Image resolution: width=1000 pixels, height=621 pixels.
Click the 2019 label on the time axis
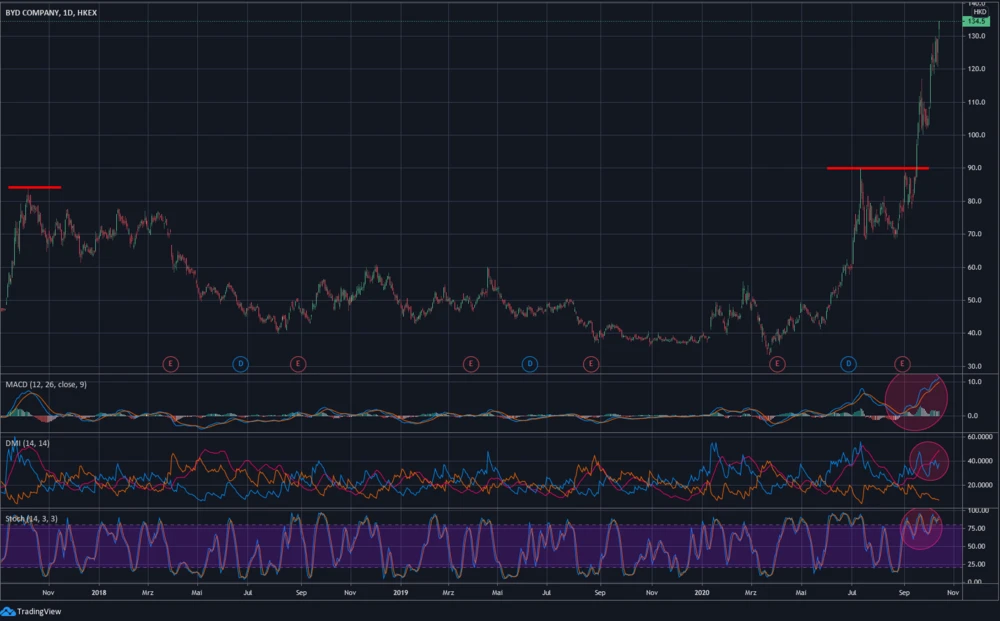[x=400, y=592]
